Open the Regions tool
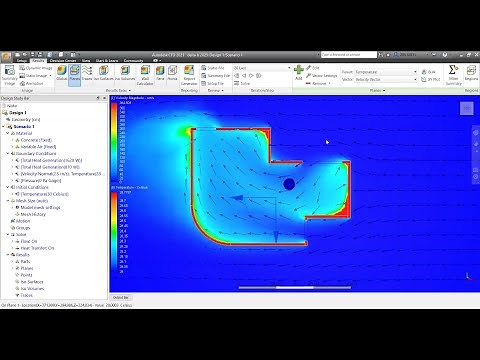 pos(471,73)
